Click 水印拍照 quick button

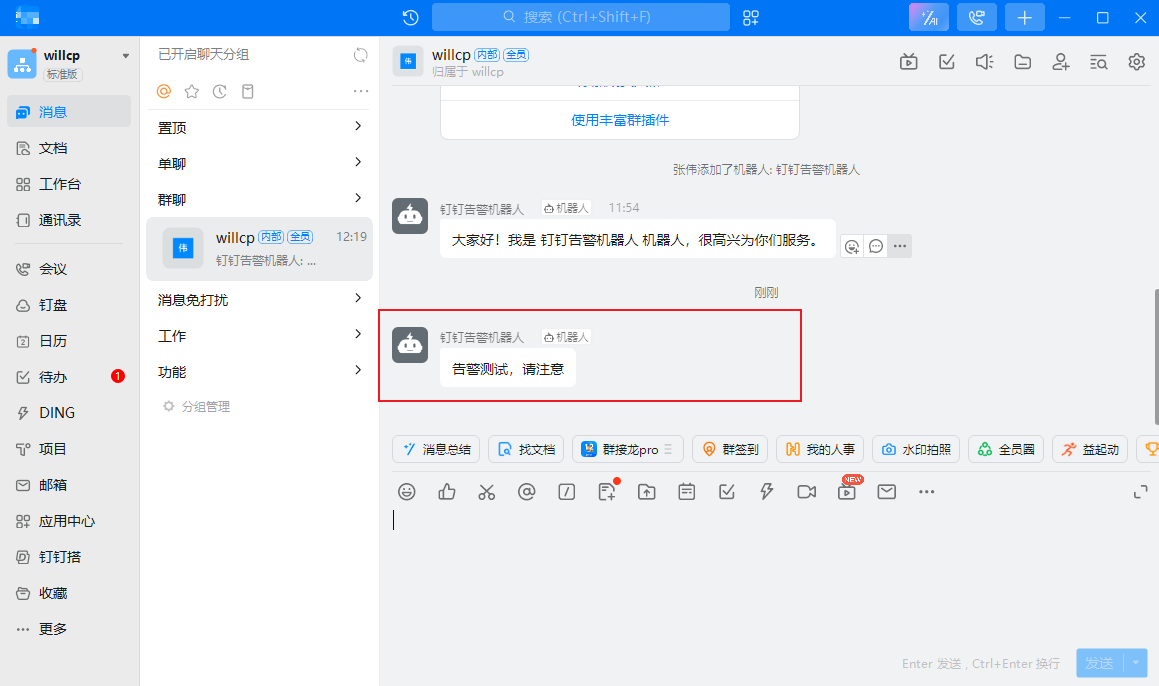click(x=916, y=449)
